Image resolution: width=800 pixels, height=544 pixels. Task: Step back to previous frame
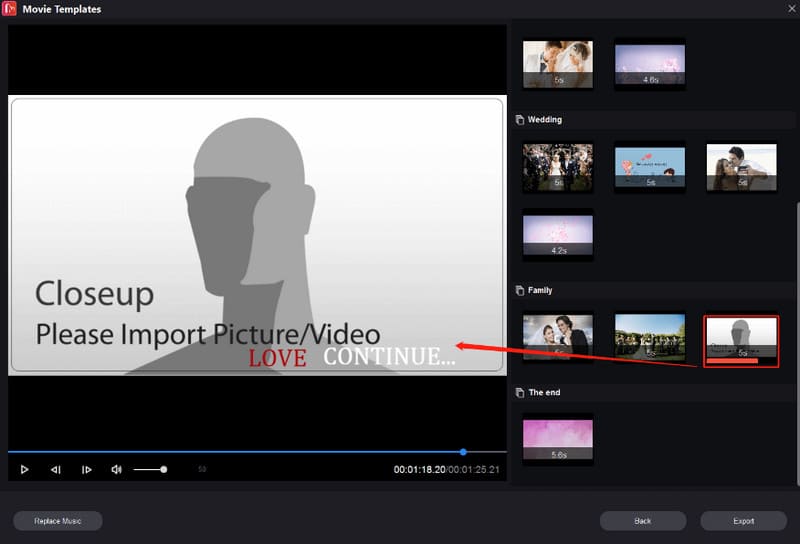click(56, 469)
